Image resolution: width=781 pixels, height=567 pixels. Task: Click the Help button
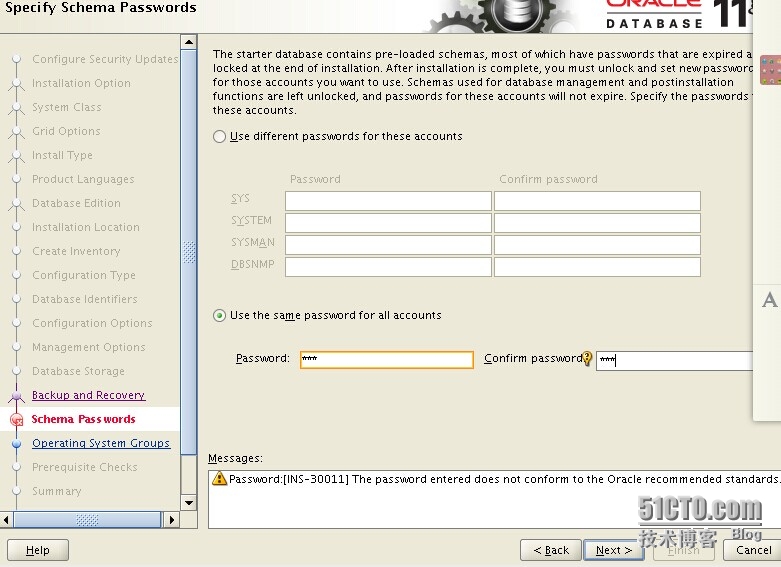[x=38, y=550]
